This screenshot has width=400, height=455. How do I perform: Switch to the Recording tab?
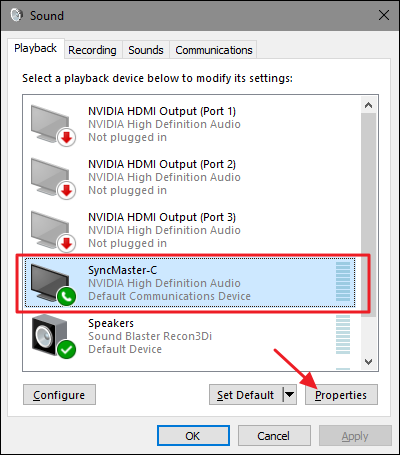92,50
